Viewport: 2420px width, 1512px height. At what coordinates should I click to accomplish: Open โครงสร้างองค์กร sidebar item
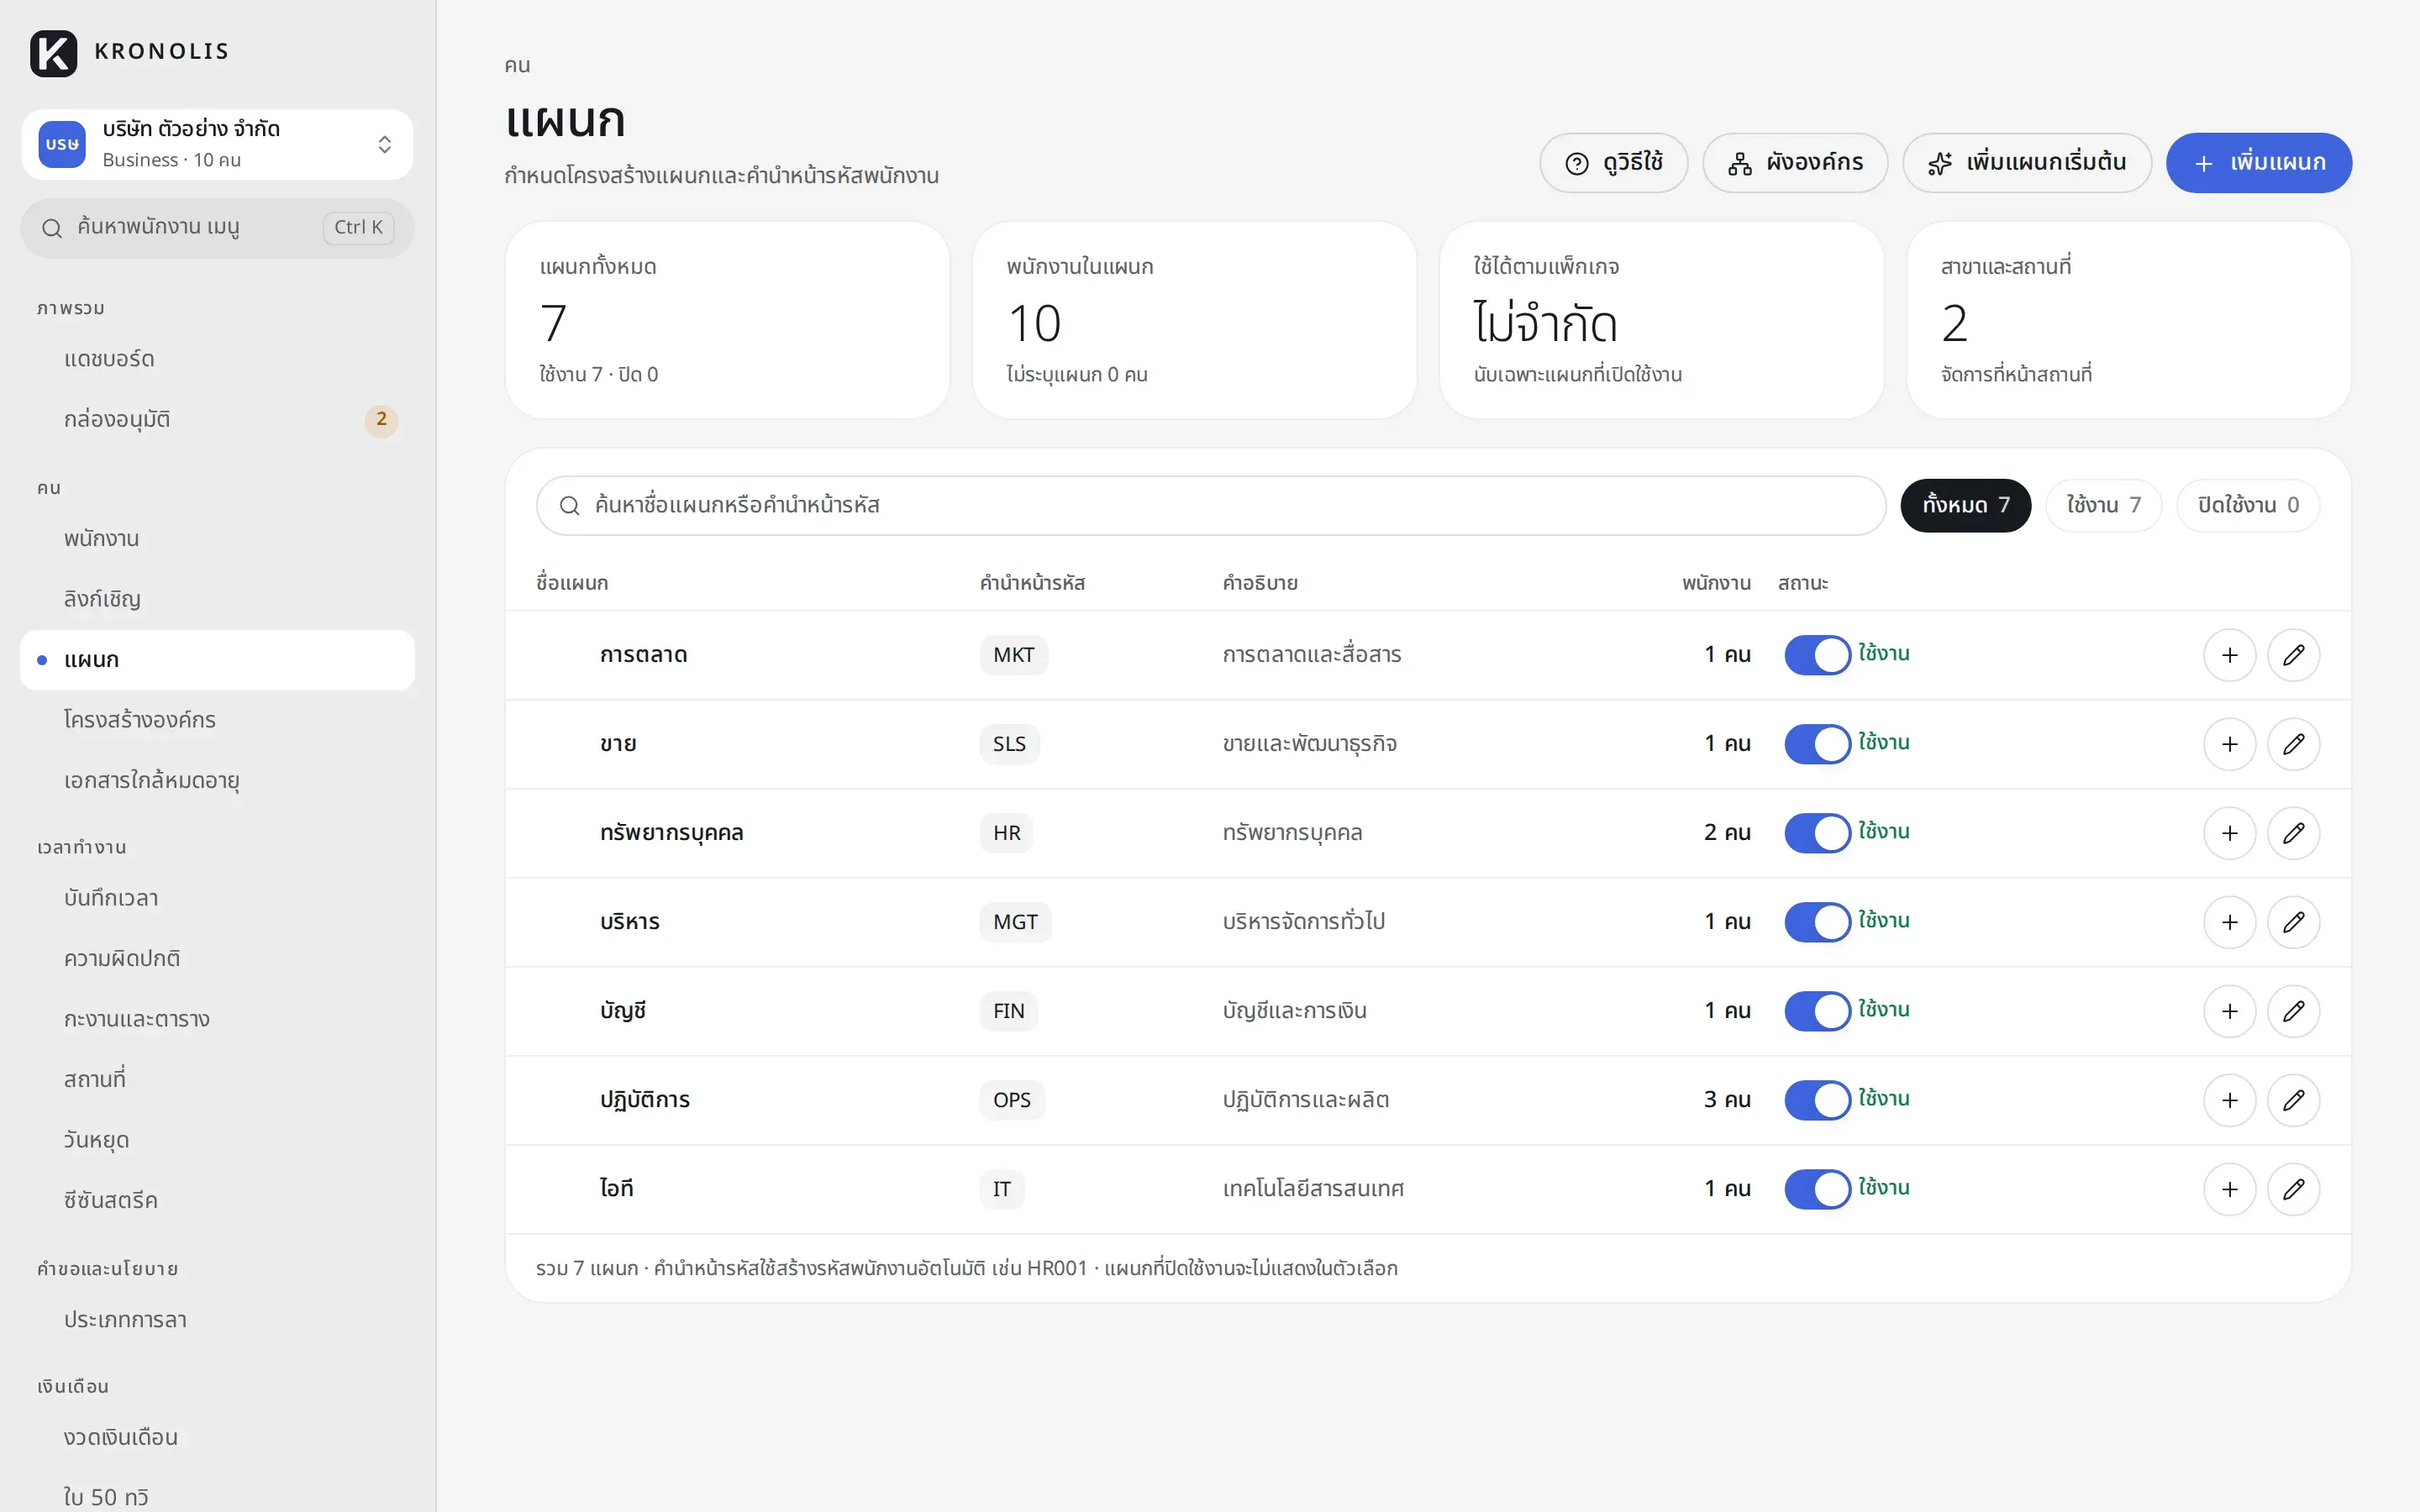217,720
